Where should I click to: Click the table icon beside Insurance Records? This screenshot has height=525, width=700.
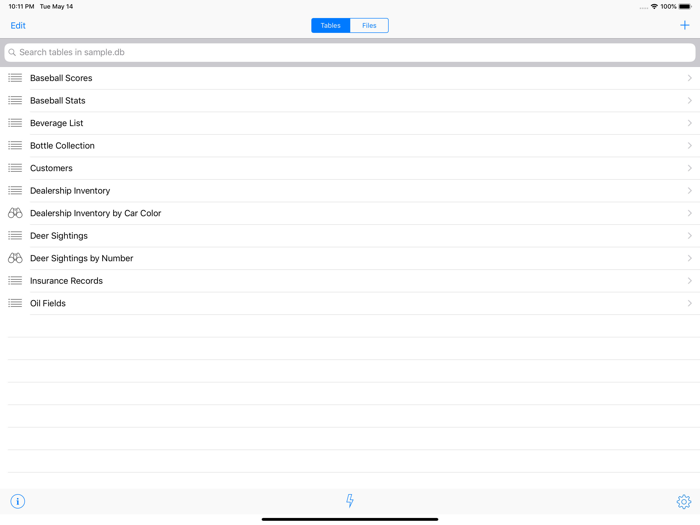(x=15, y=281)
